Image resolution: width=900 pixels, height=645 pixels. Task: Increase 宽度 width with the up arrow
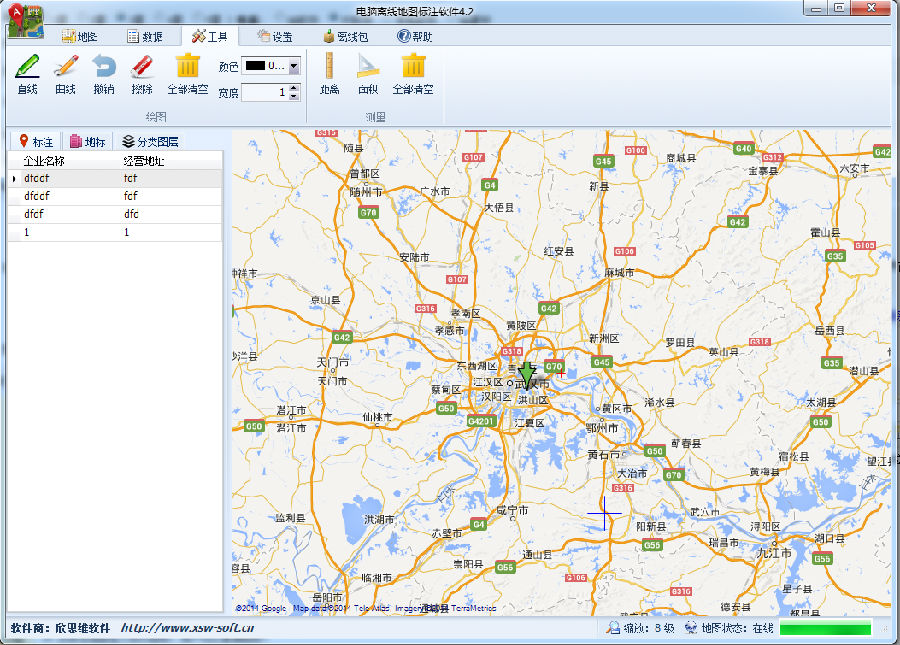294,88
